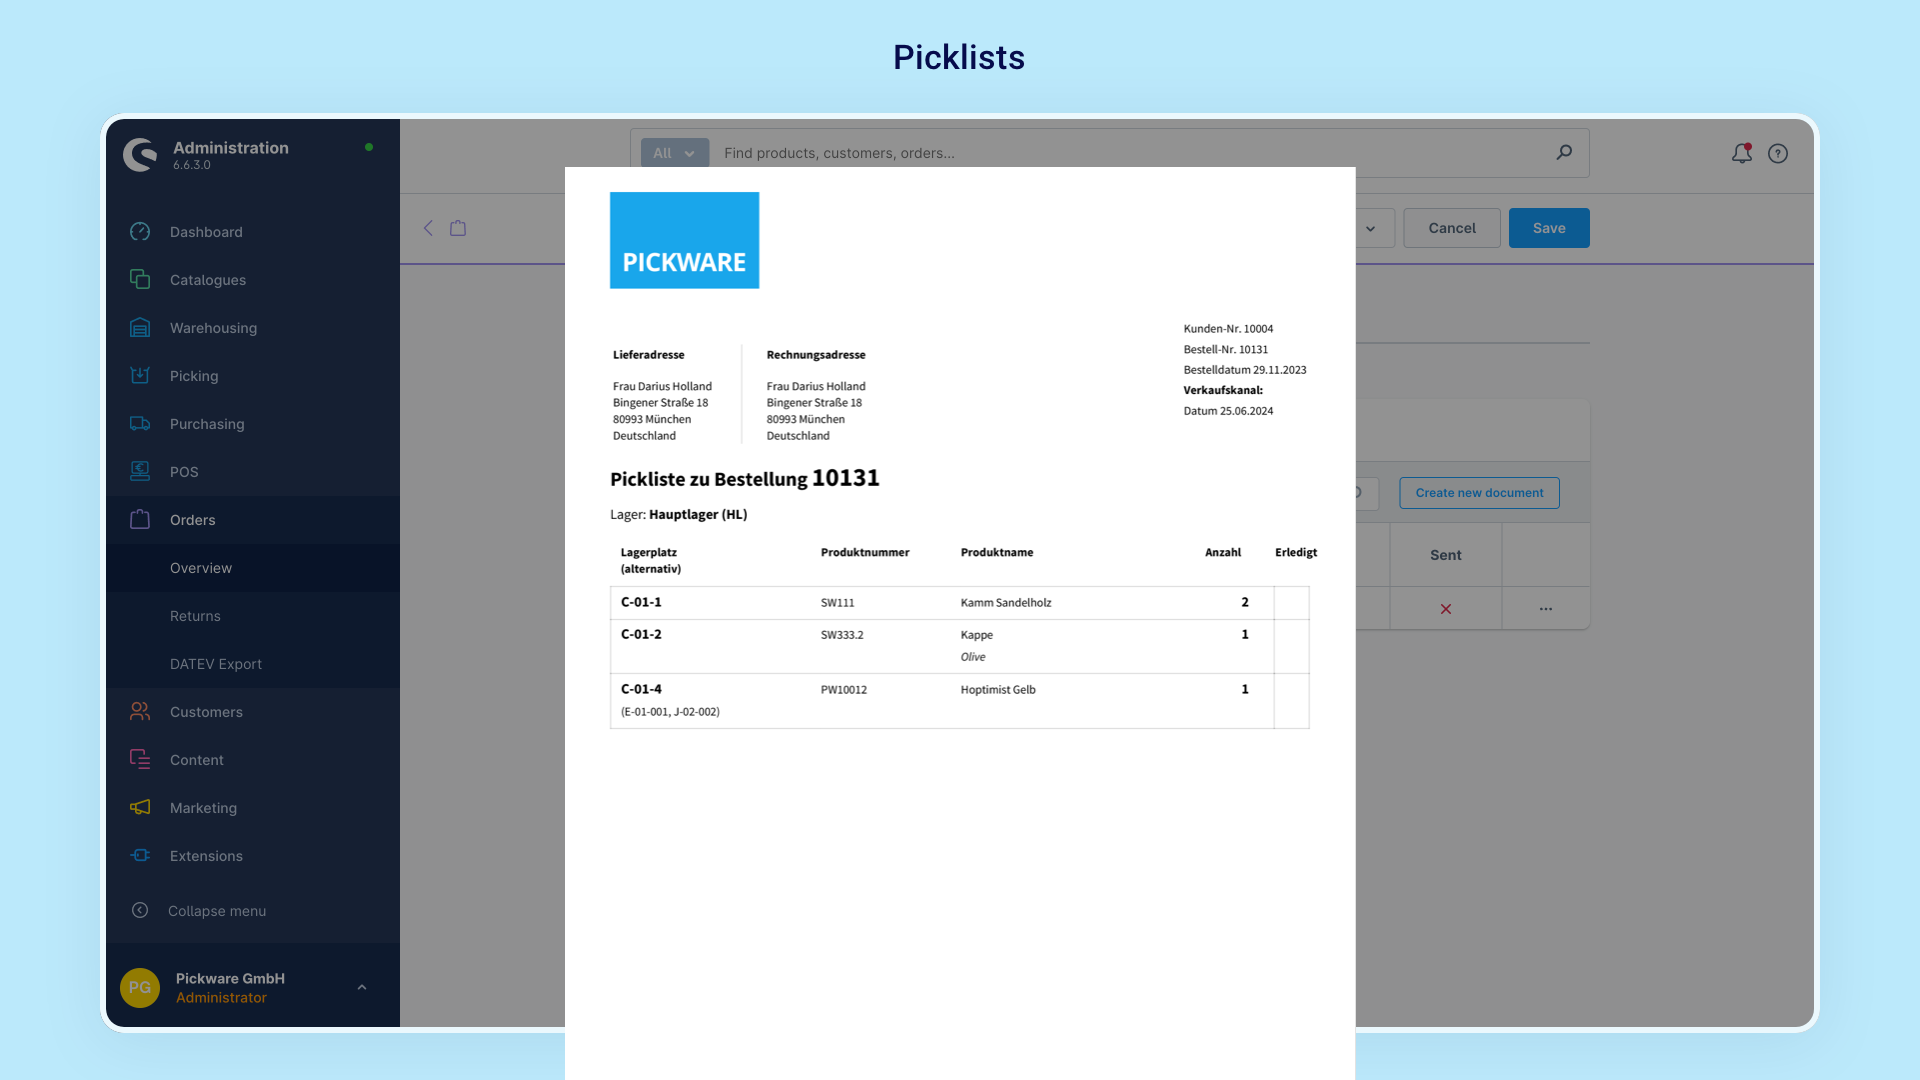Open the Returns menu item
The image size is (1920, 1080).
click(194, 615)
